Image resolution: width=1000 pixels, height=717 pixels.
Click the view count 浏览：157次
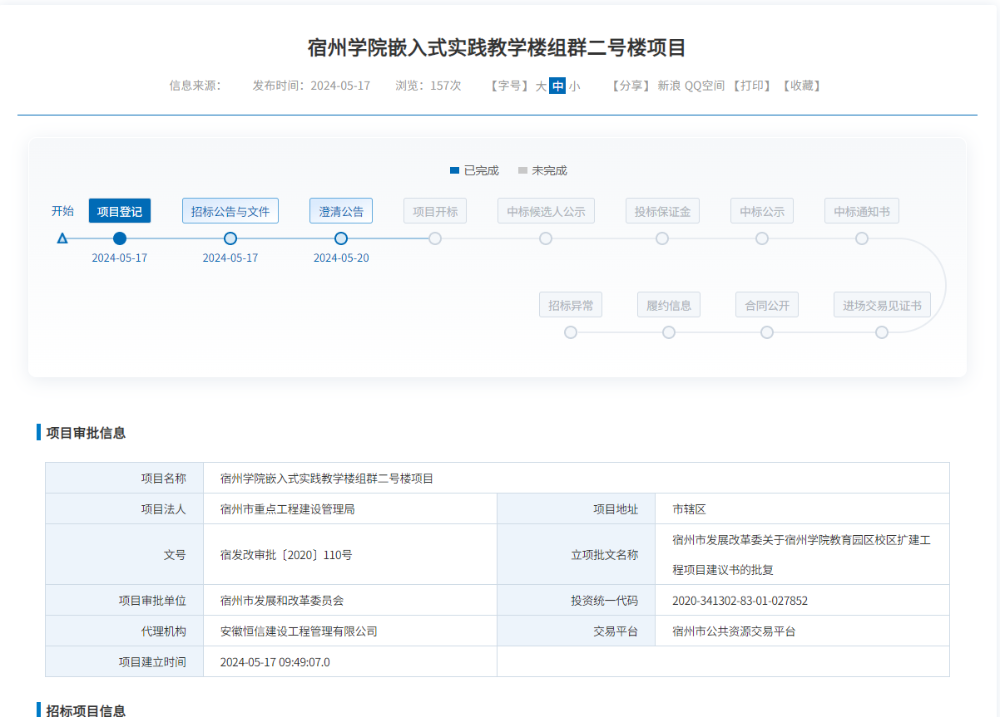428,85
